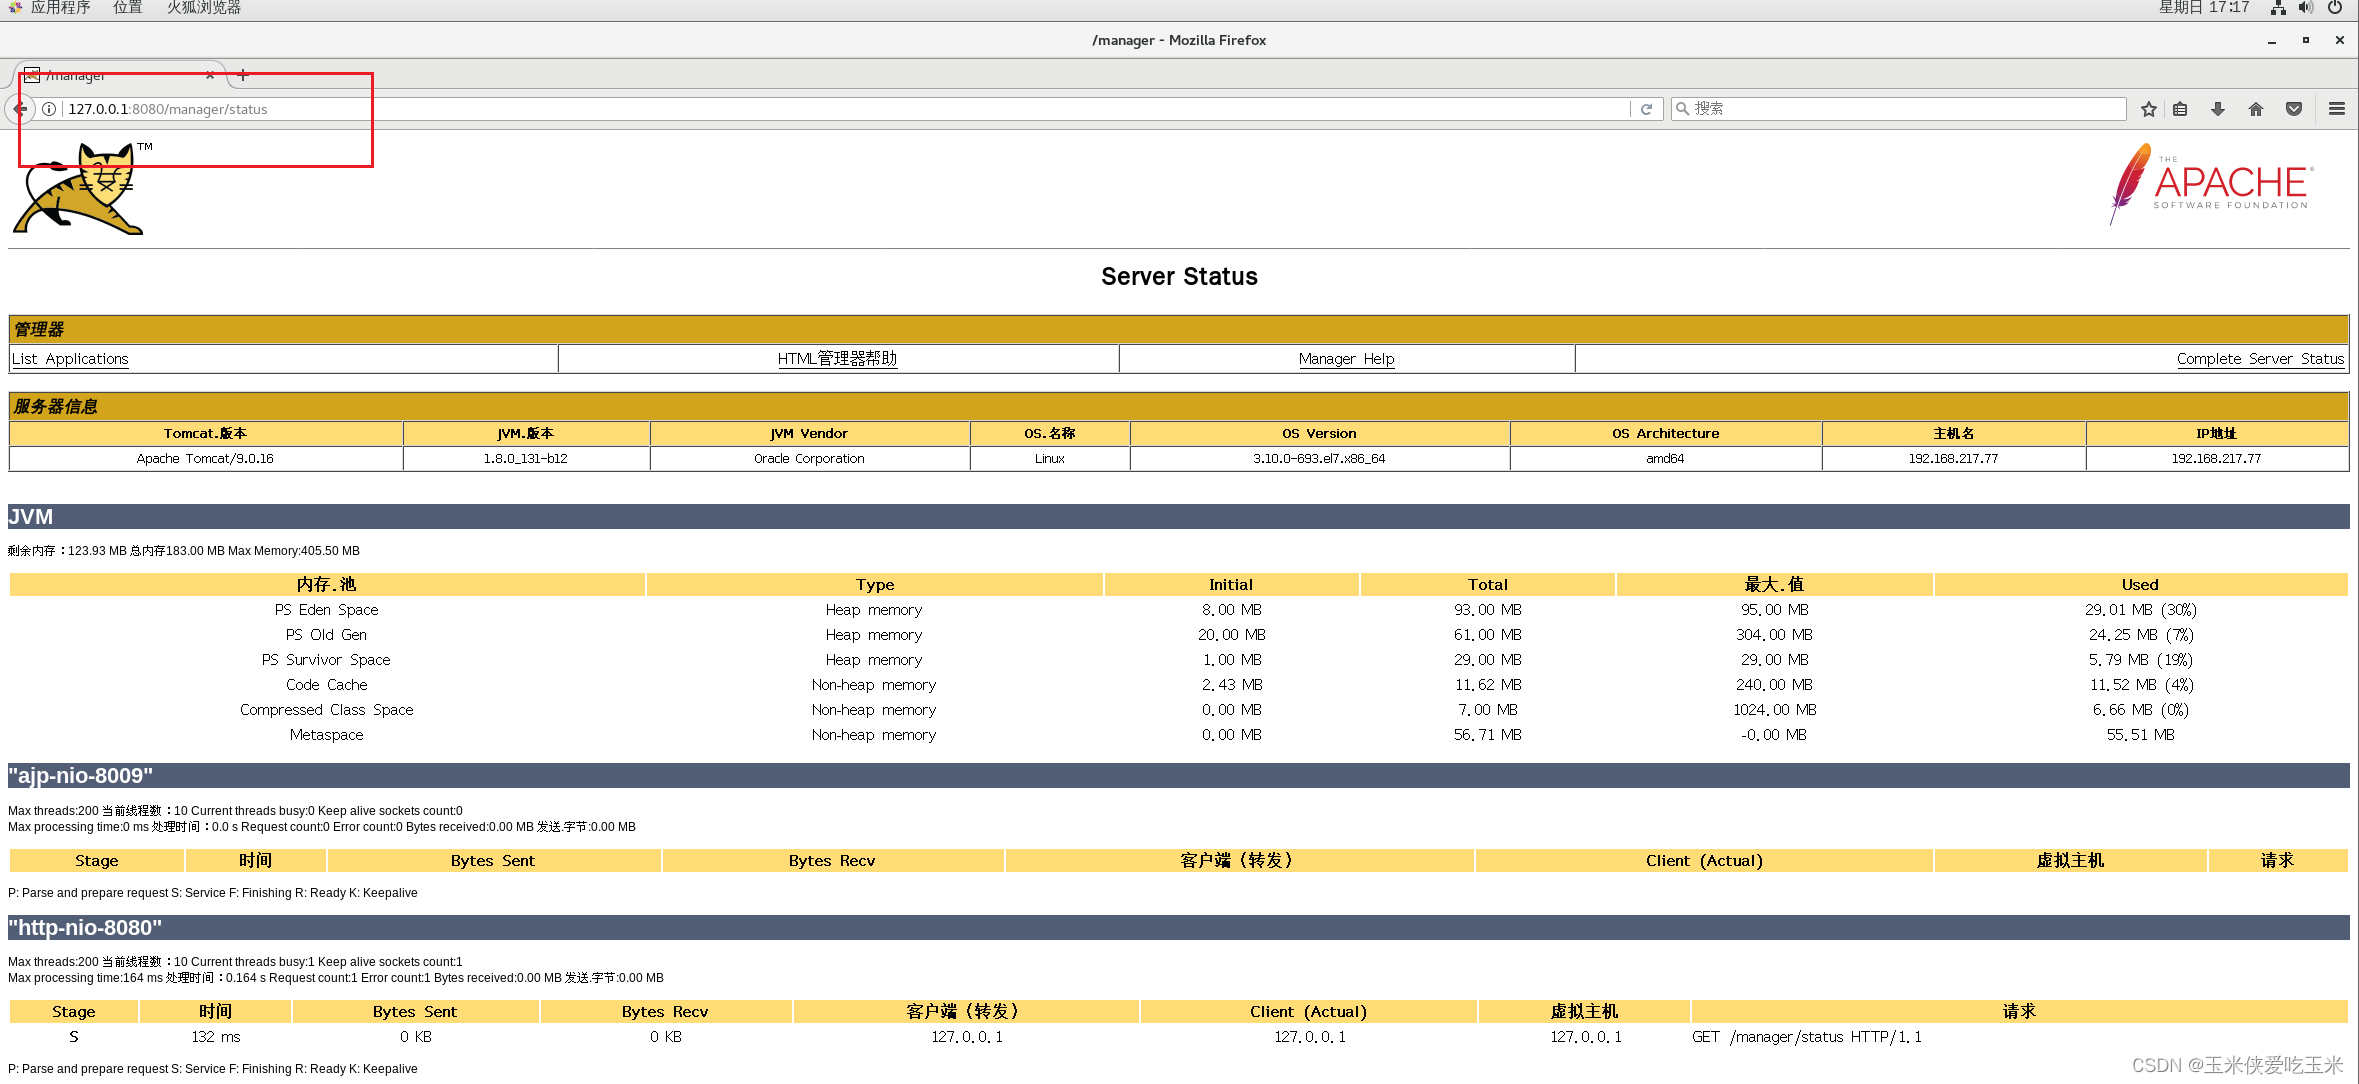Click the system volume icon

[2306, 8]
